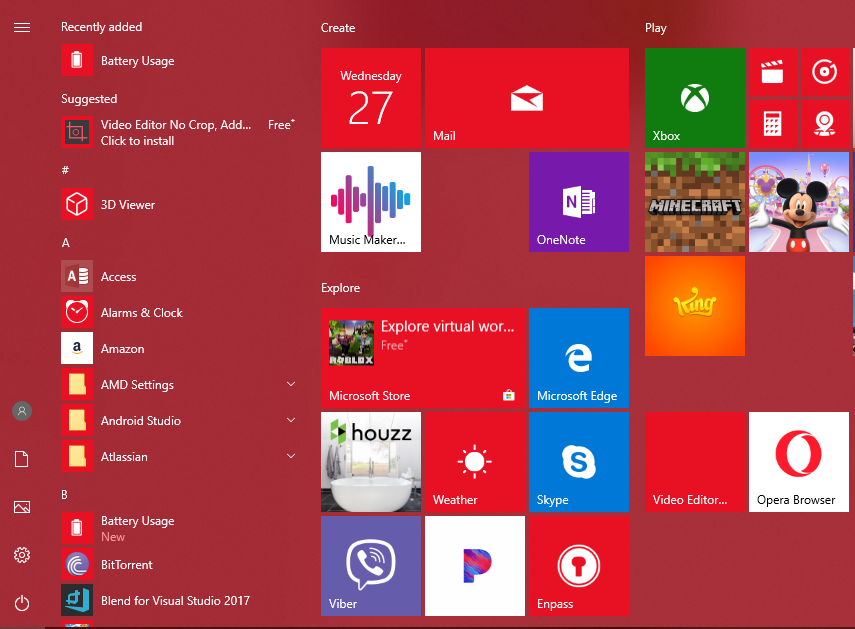855x629 pixels.
Task: Open the King game tile
Action: (x=695, y=306)
